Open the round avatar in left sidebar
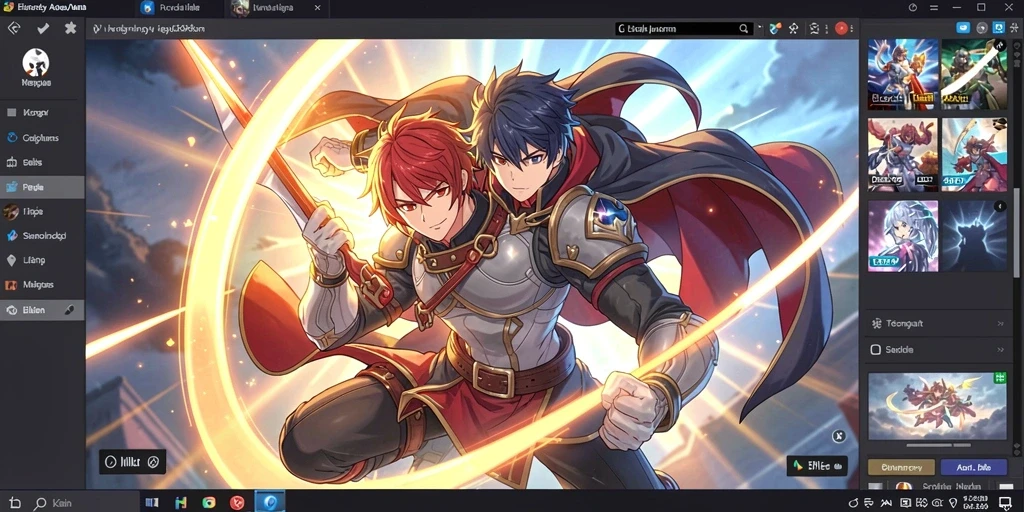 (x=36, y=62)
